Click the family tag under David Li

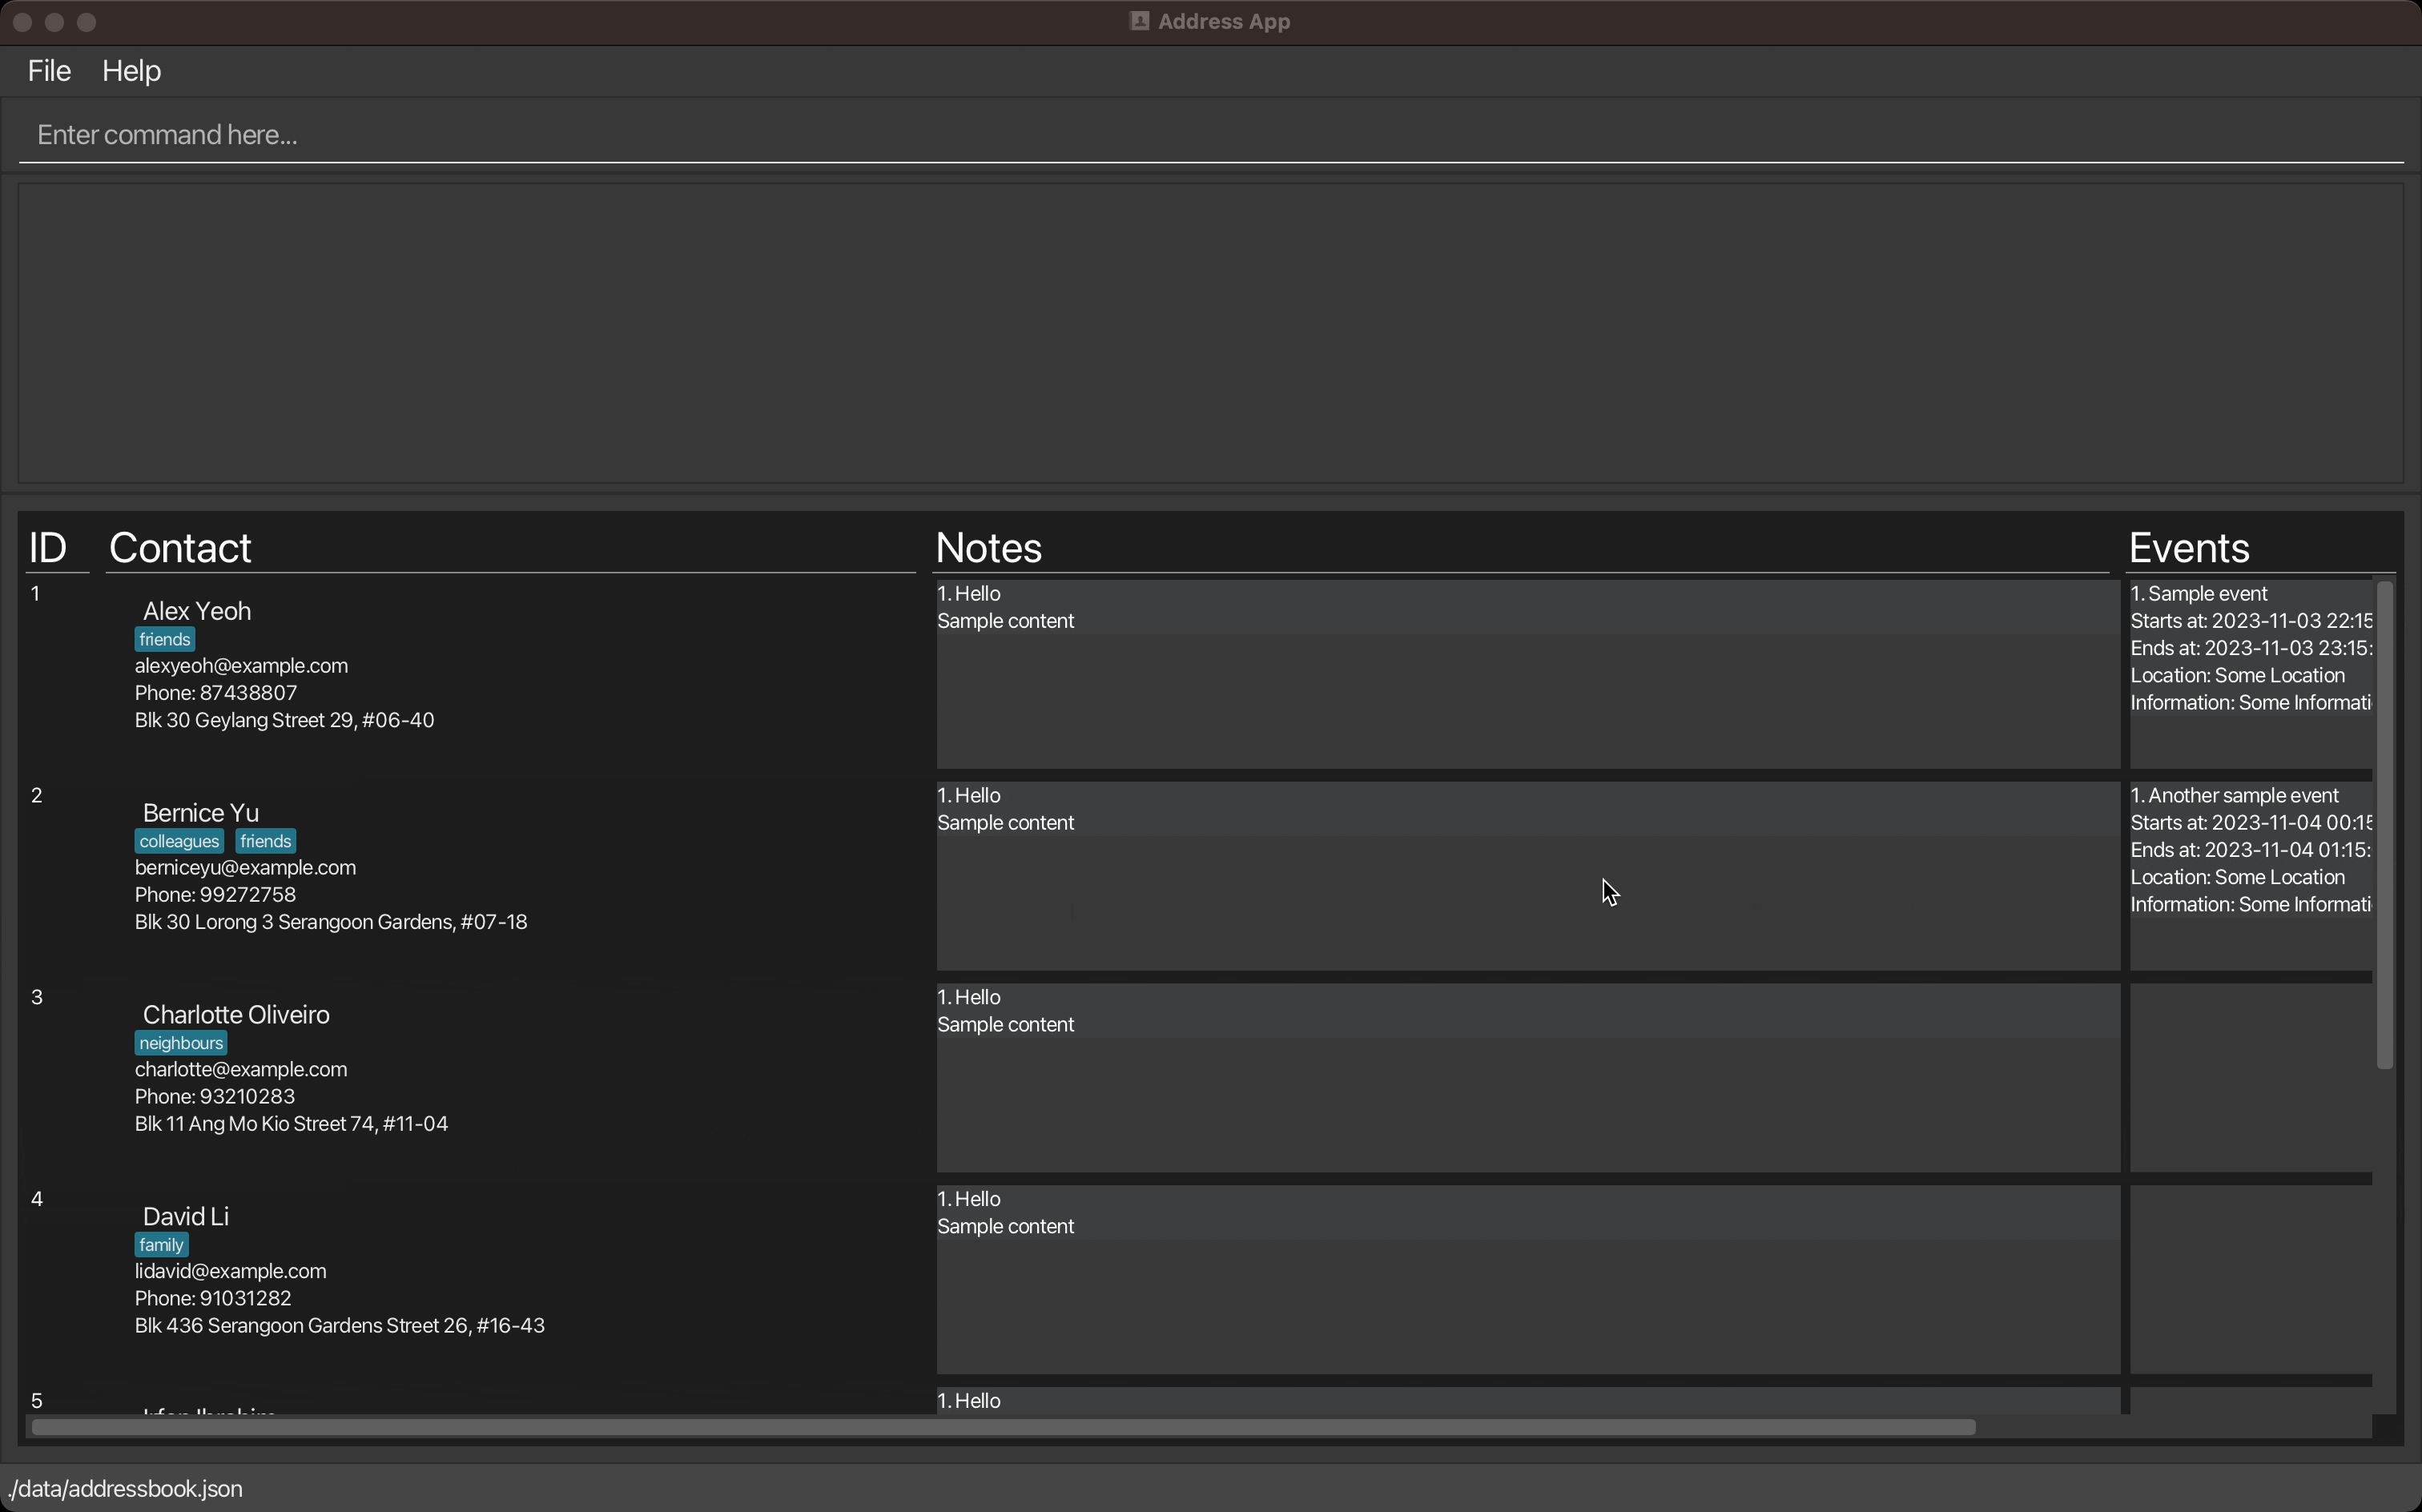pyautogui.click(x=161, y=1246)
